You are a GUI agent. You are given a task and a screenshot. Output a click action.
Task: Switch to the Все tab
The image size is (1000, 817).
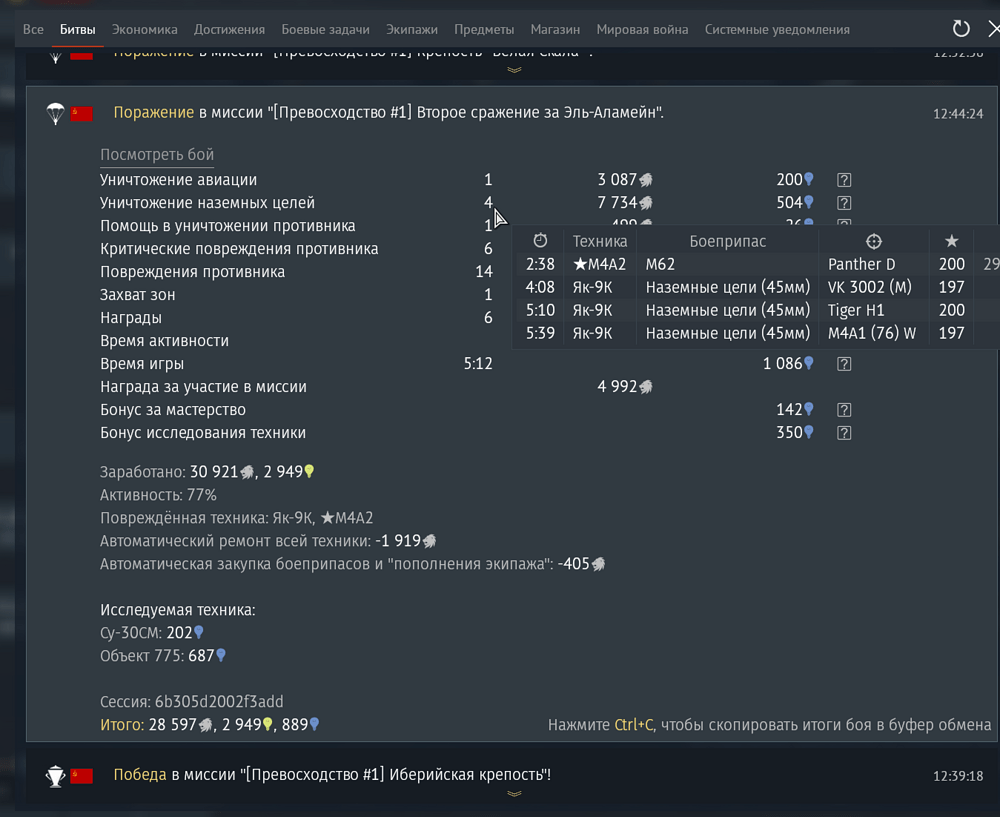click(x=33, y=29)
